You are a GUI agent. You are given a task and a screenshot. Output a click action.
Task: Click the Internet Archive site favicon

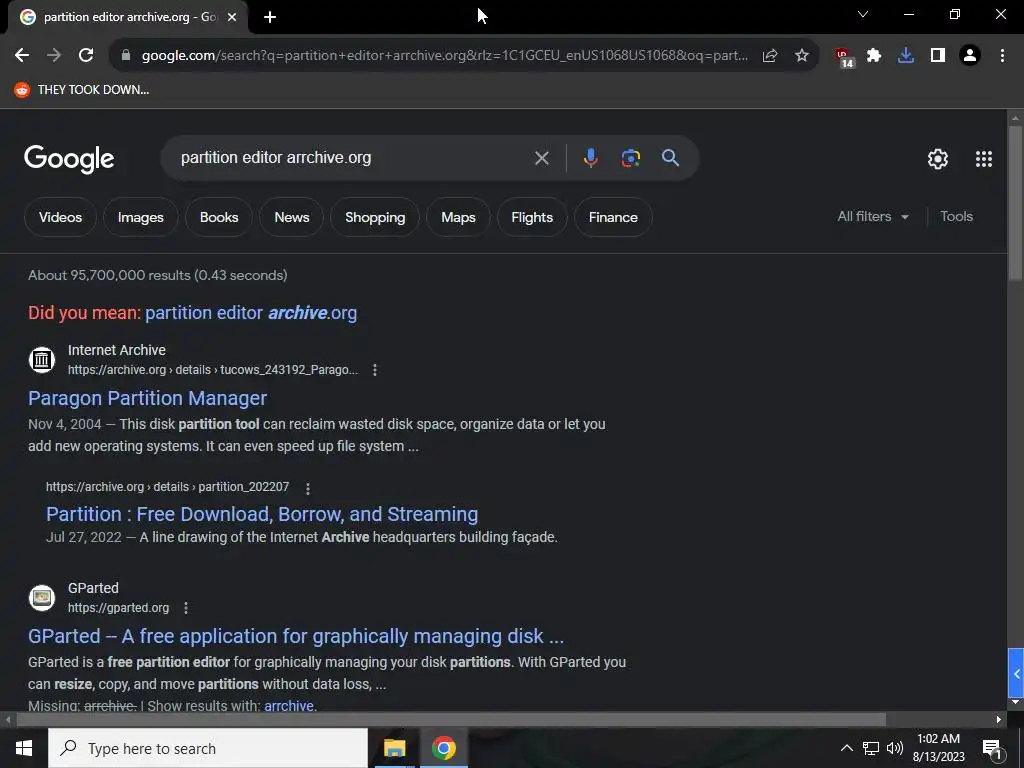pos(42,360)
